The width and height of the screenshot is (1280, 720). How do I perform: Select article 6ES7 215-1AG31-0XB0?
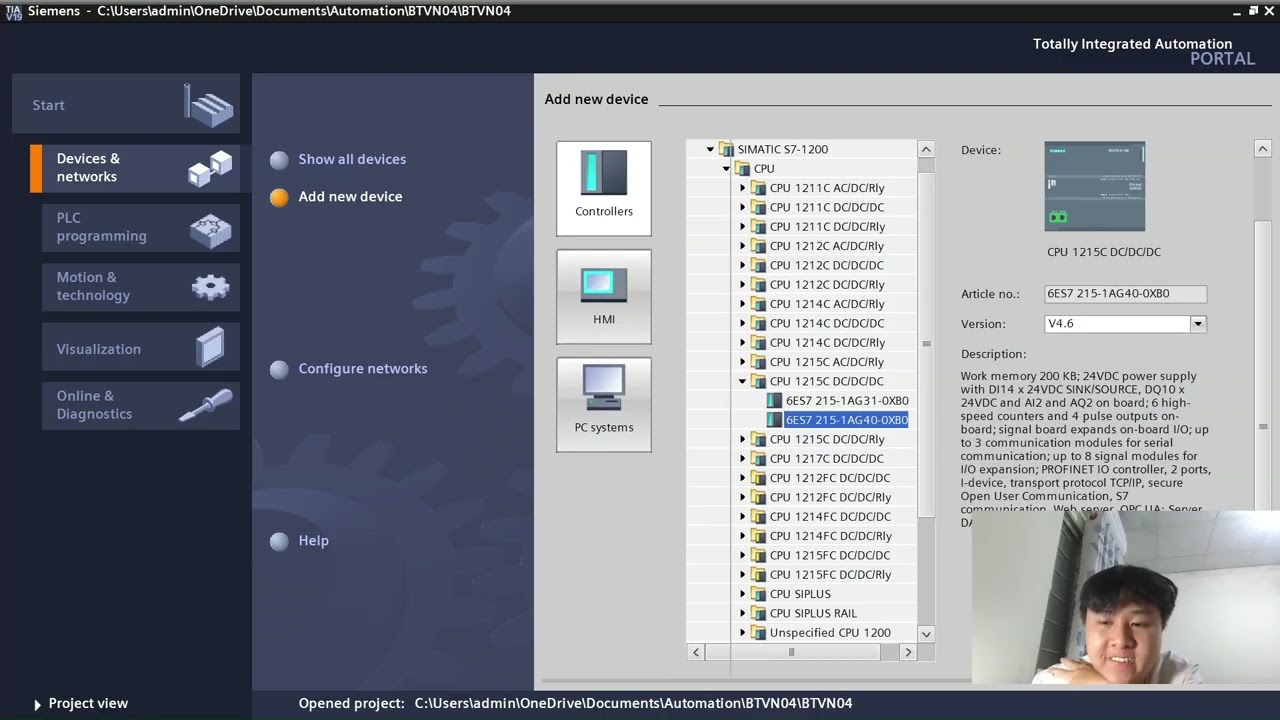click(847, 401)
